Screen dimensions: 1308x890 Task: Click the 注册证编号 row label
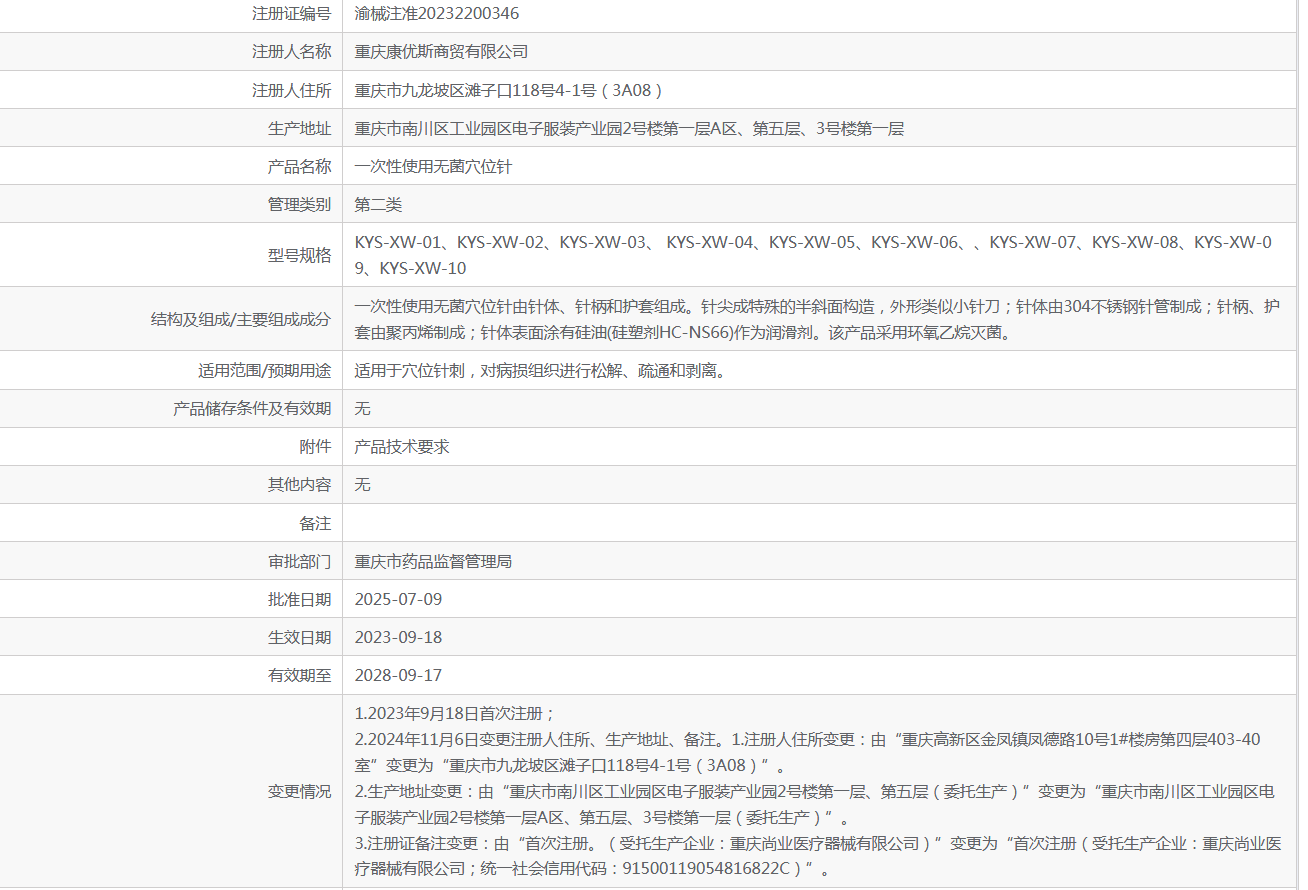pyautogui.click(x=291, y=14)
